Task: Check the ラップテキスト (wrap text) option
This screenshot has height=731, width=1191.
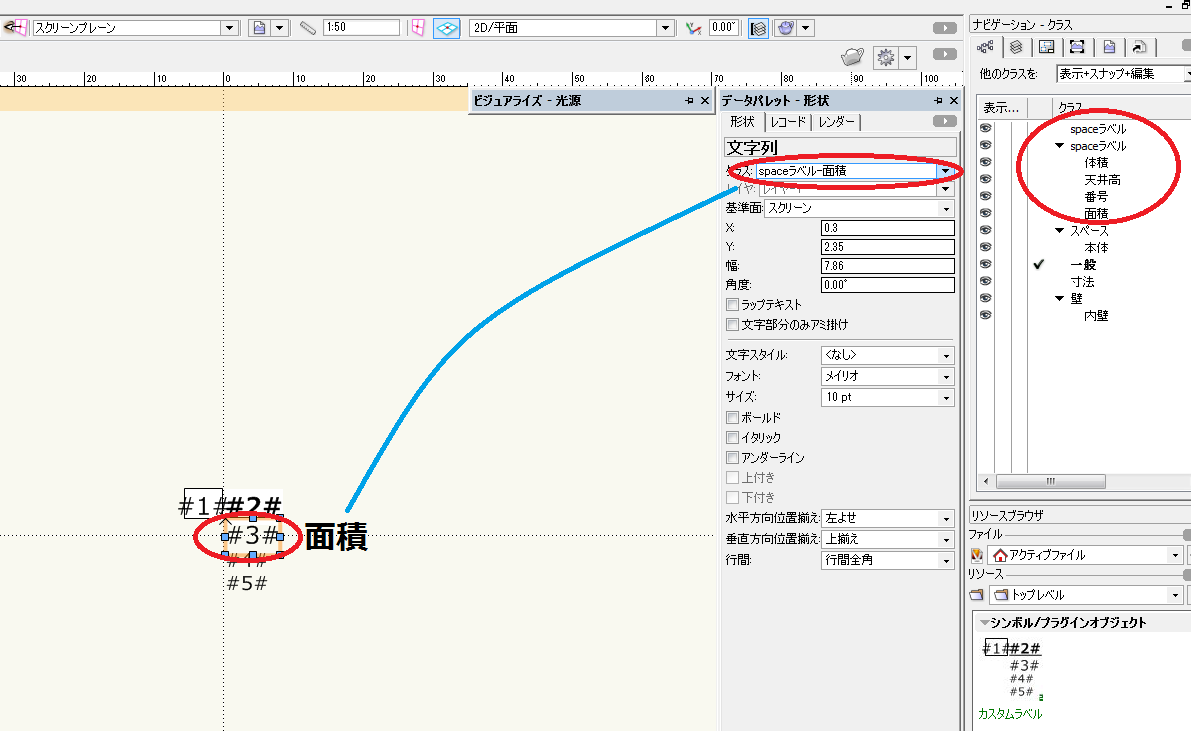Action: click(733, 305)
